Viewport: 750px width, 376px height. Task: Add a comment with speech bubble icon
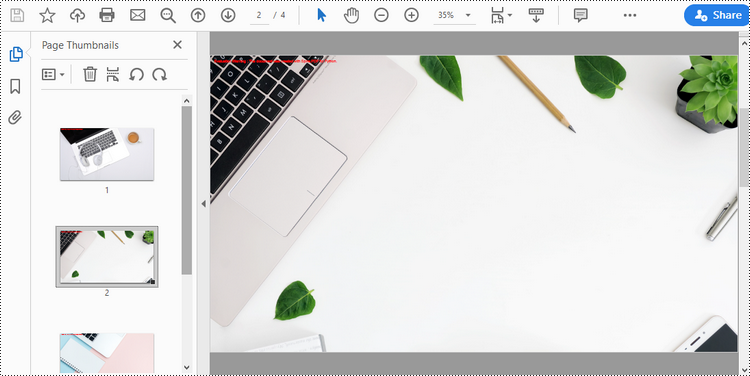(580, 15)
